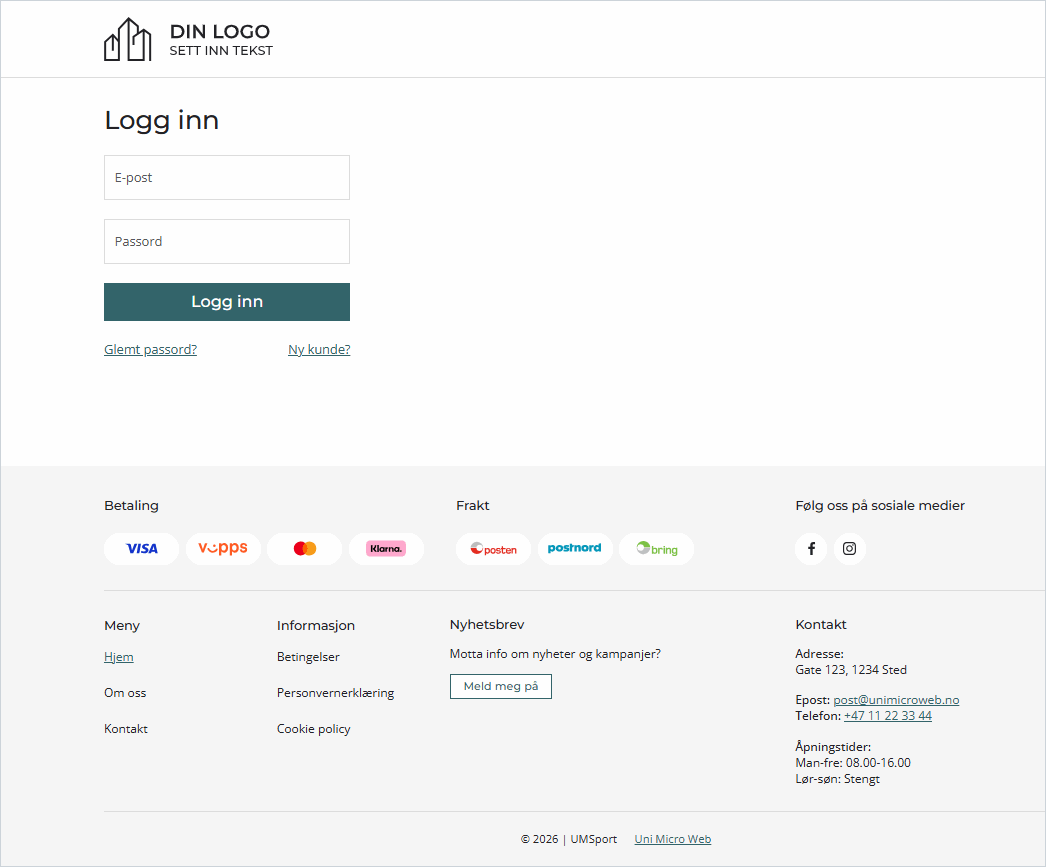Click the Bring shipping logo
Viewport: 1046px width, 867px height.
tap(656, 549)
